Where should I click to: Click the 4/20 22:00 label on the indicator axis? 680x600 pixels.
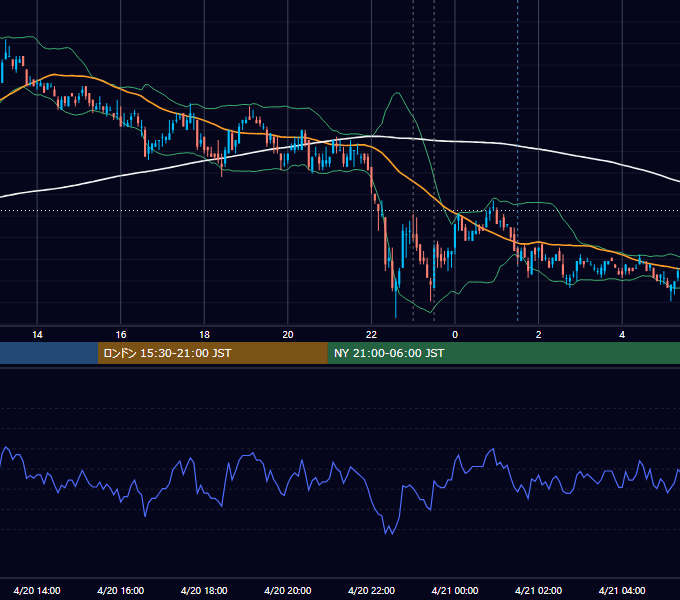tap(371, 590)
